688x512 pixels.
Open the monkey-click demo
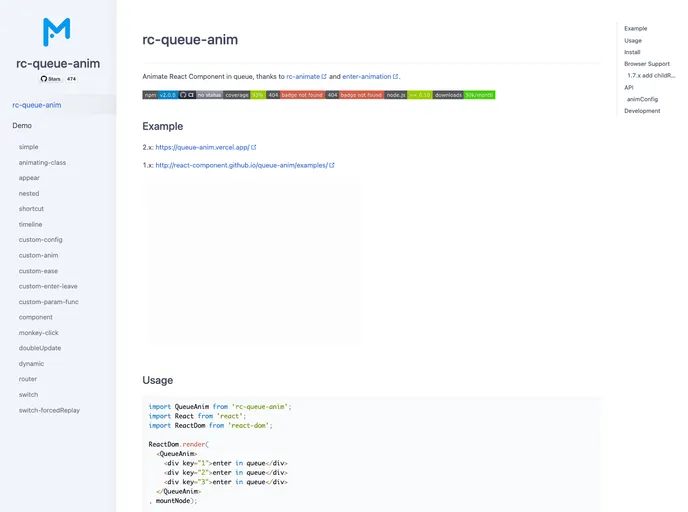39,333
